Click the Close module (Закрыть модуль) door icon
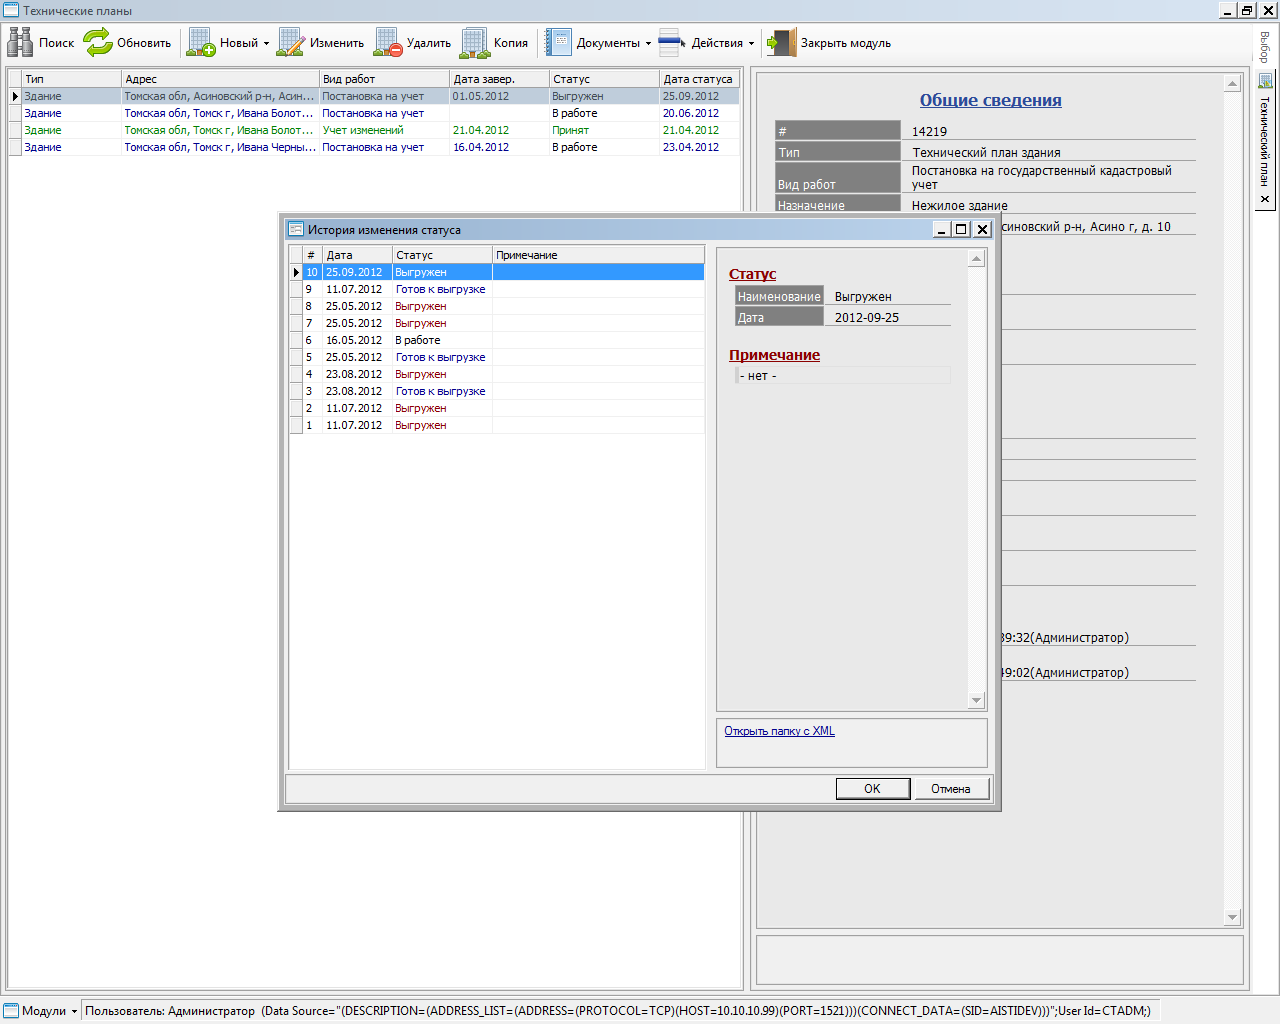 782,42
